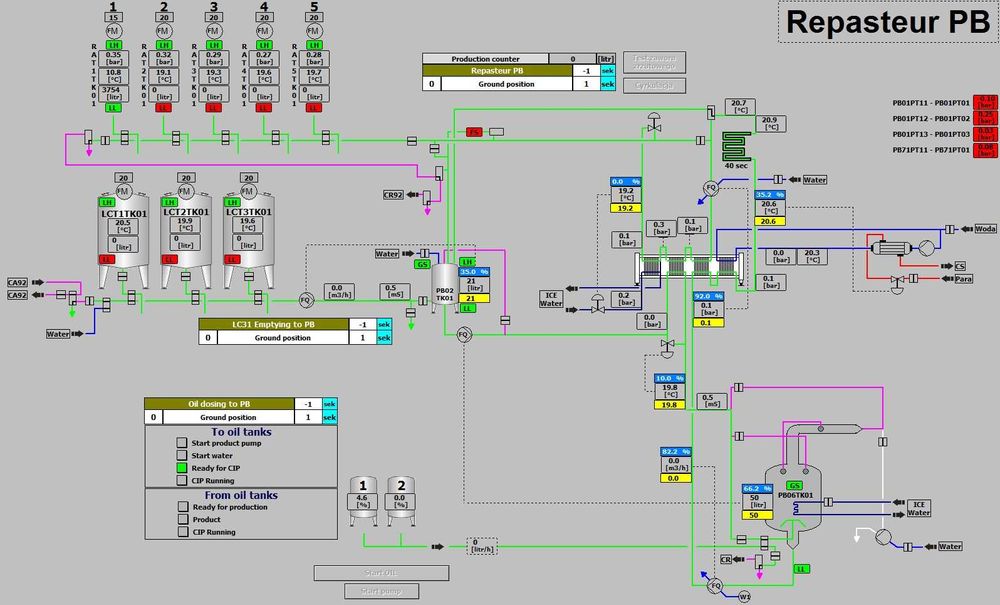Click the Para supply label

pyautogui.click(x=963, y=279)
